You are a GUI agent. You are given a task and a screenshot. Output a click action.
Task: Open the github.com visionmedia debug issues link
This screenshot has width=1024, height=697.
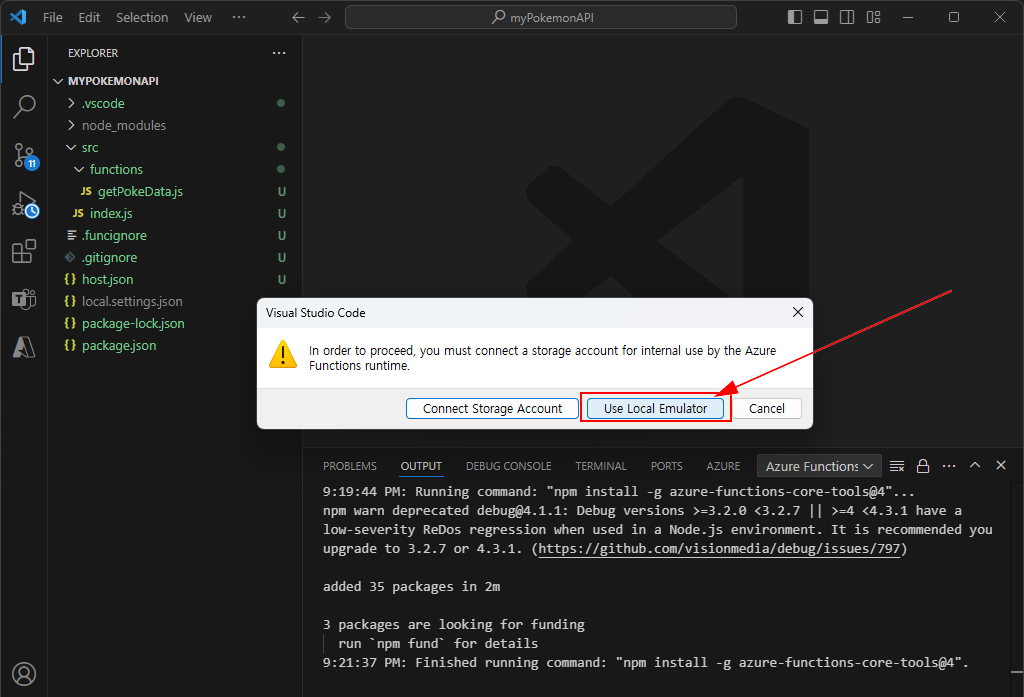719,549
